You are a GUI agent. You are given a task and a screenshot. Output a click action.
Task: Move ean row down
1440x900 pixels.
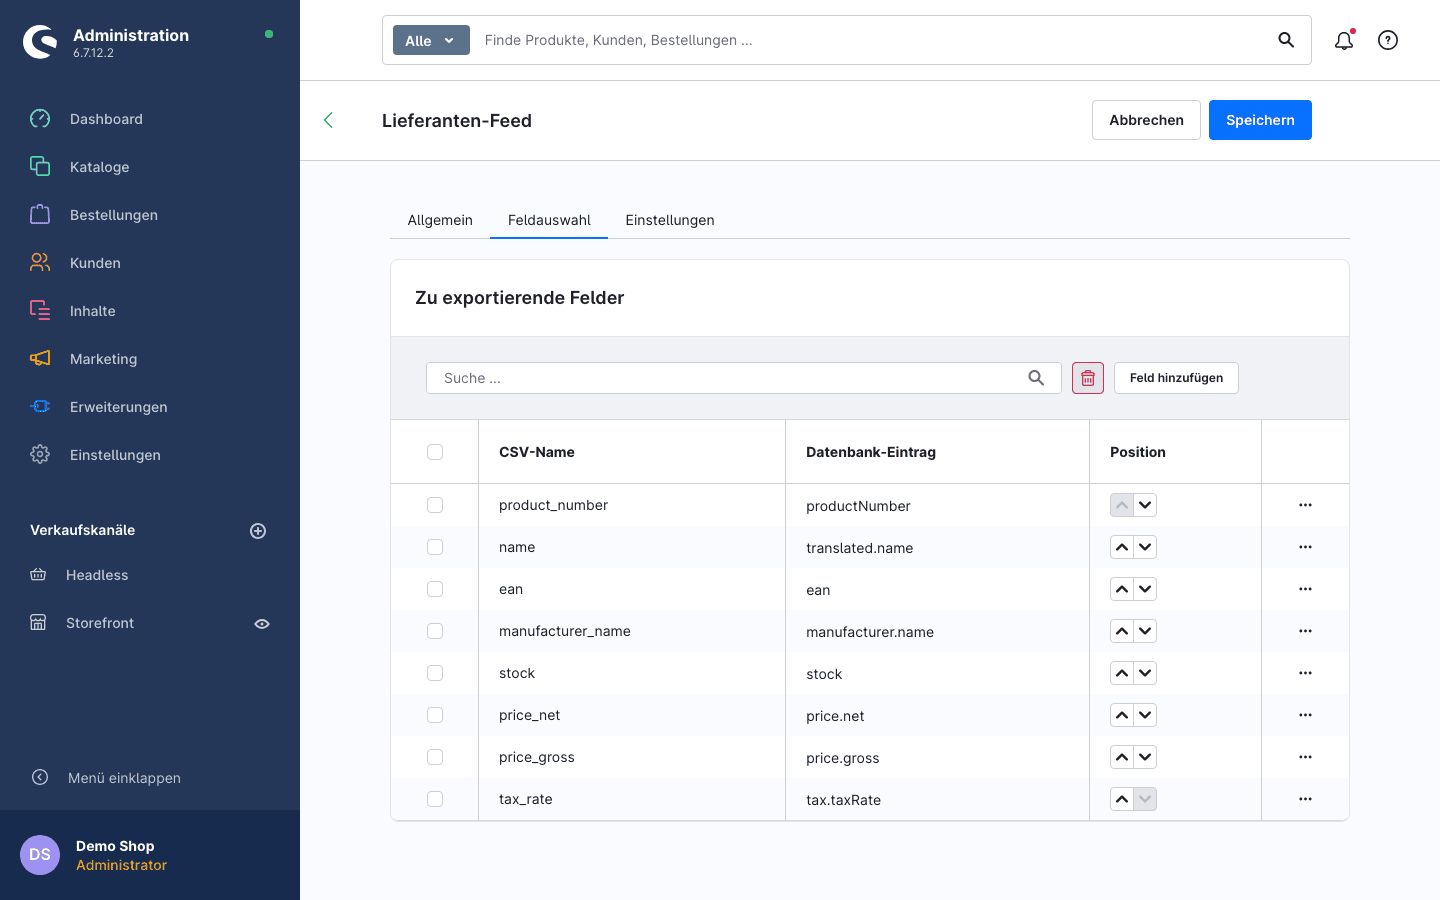pos(1146,589)
